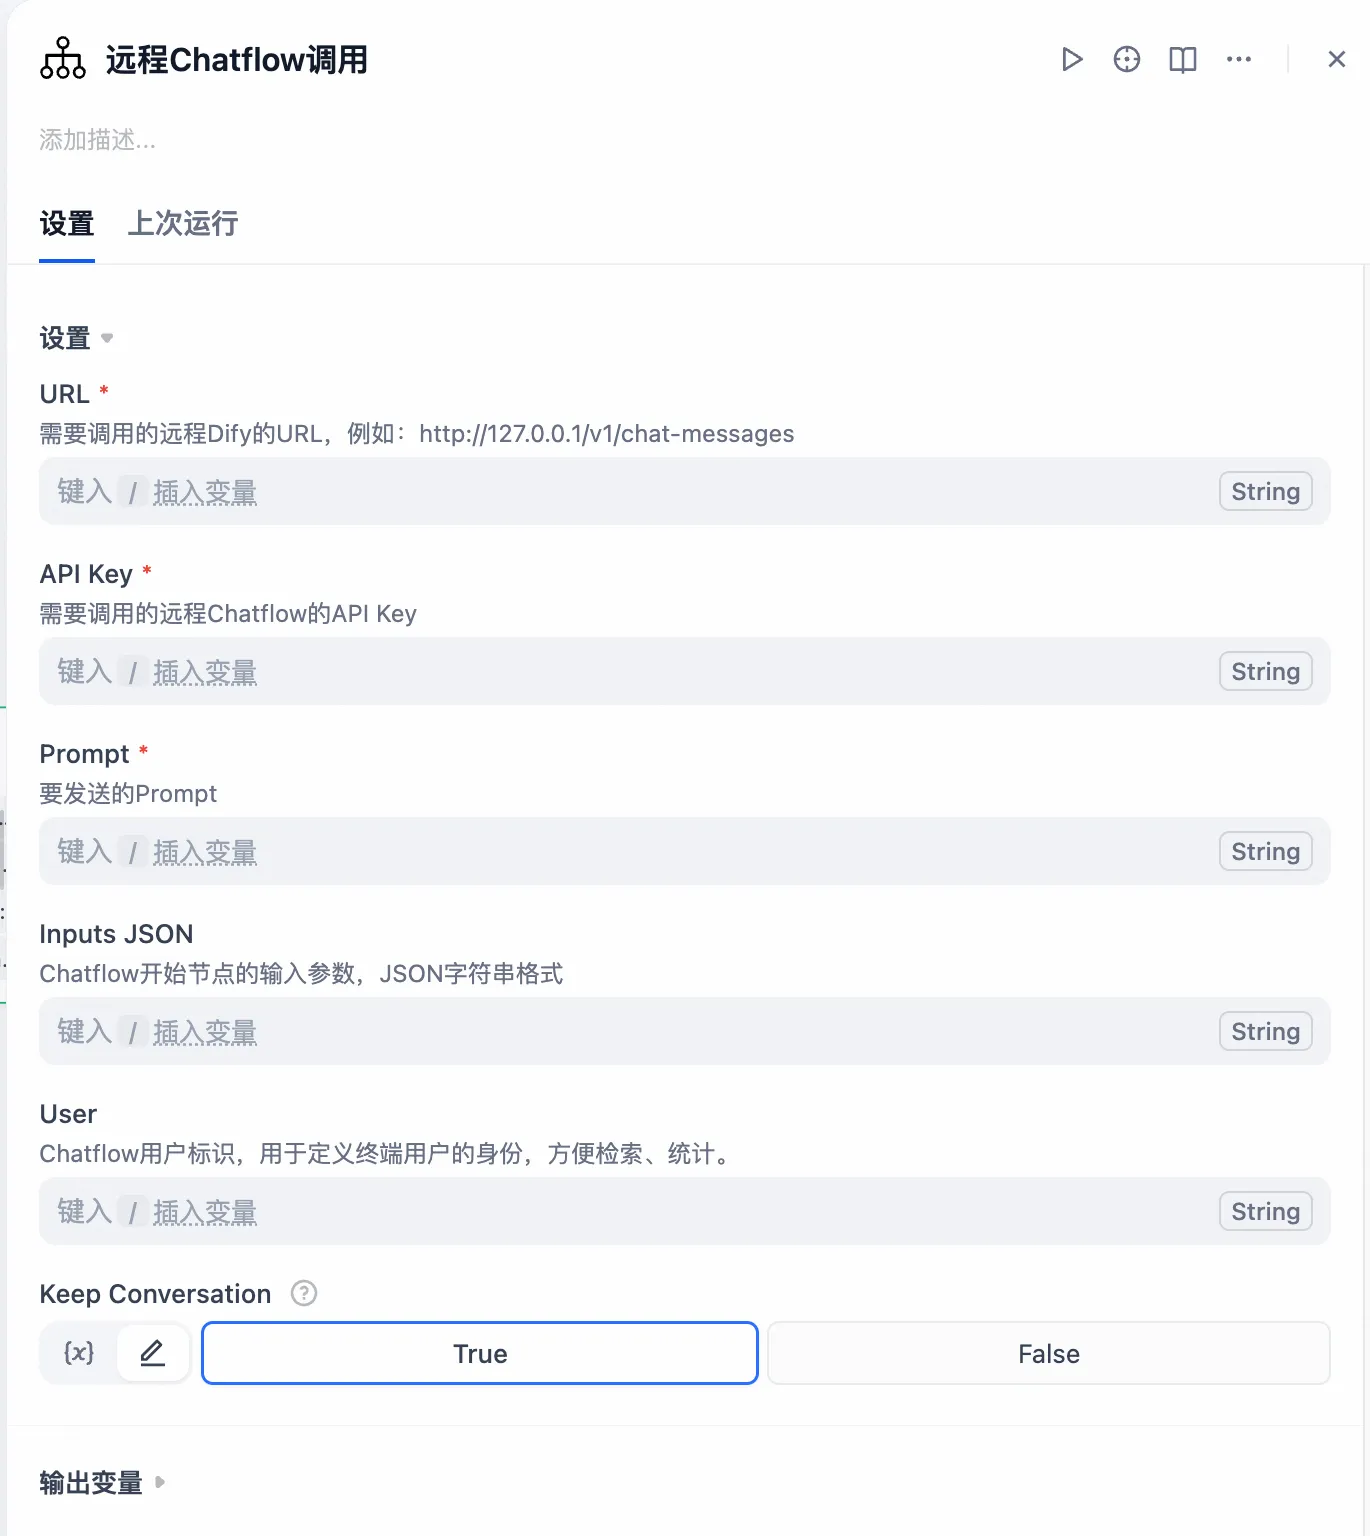This screenshot has height=1536, width=1370.
Task: Switch to the 上次运行 tab
Action: pyautogui.click(x=183, y=224)
